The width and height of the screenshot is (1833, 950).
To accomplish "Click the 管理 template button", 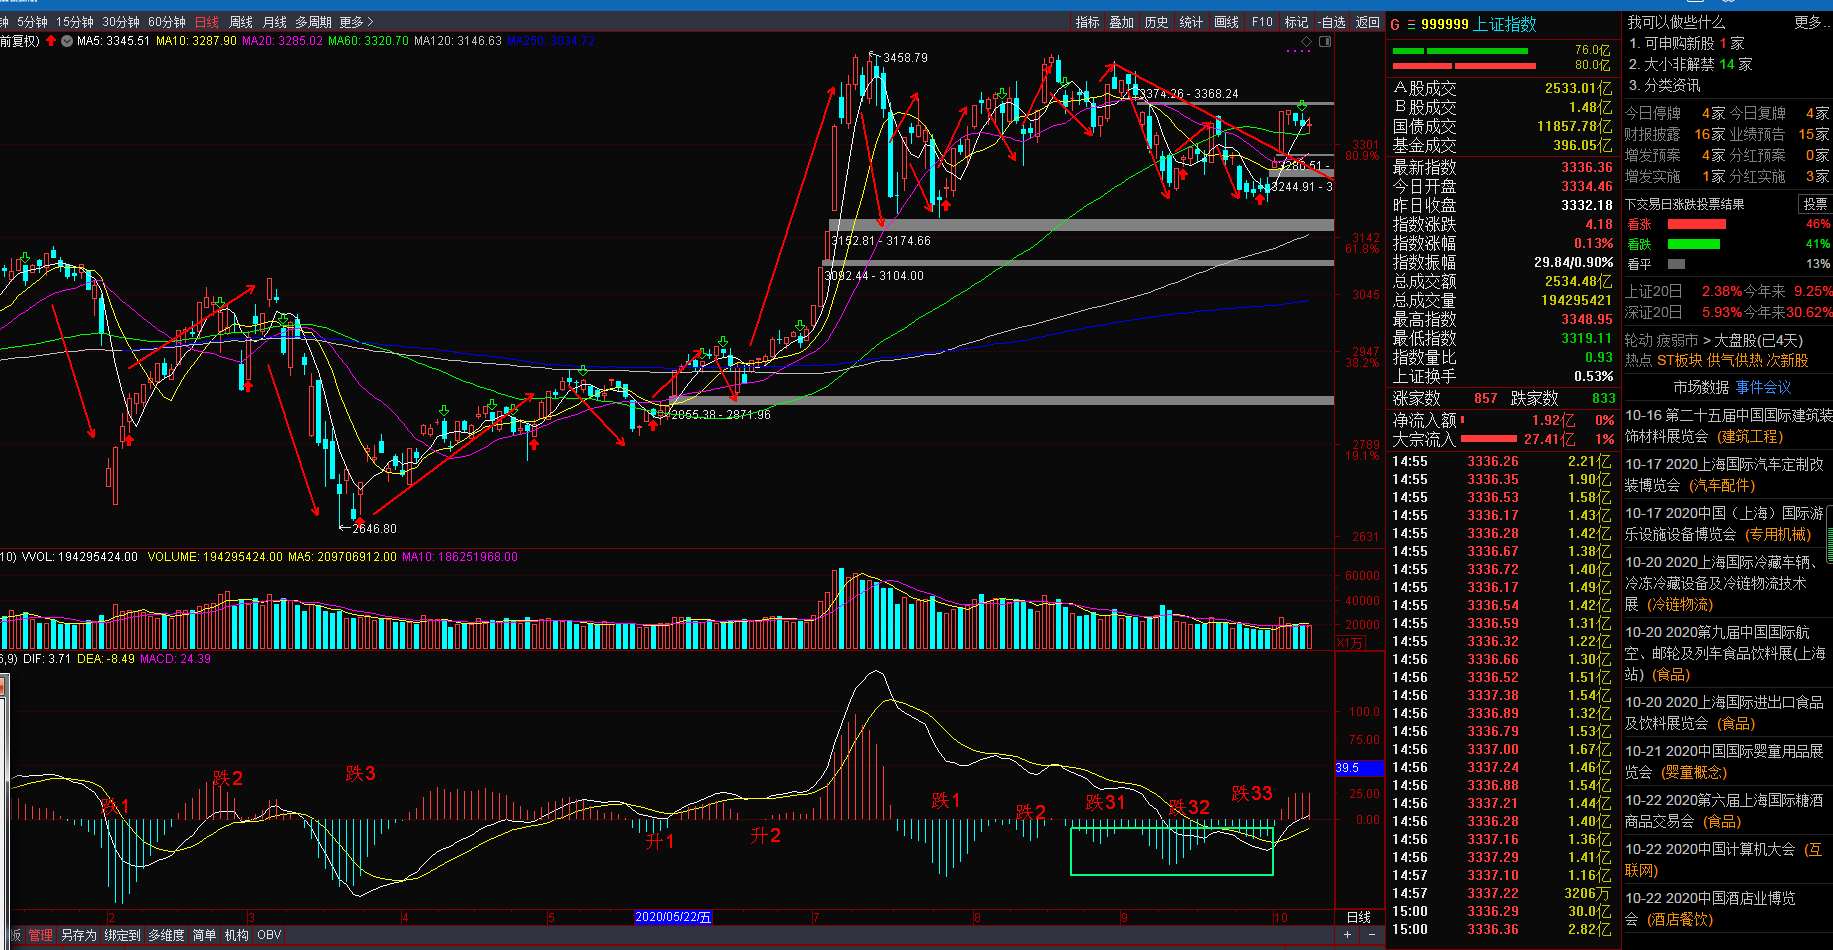I will (x=40, y=935).
